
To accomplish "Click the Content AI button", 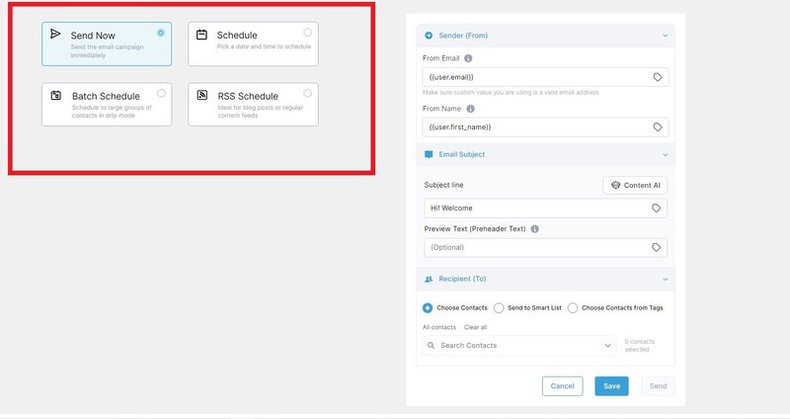I will (x=635, y=185).
